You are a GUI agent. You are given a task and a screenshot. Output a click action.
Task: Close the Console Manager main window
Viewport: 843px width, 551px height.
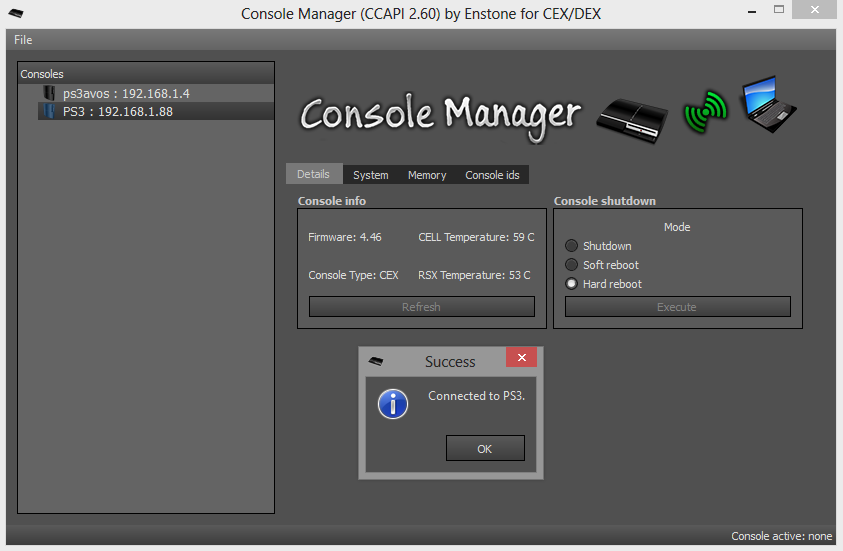pyautogui.click(x=815, y=10)
